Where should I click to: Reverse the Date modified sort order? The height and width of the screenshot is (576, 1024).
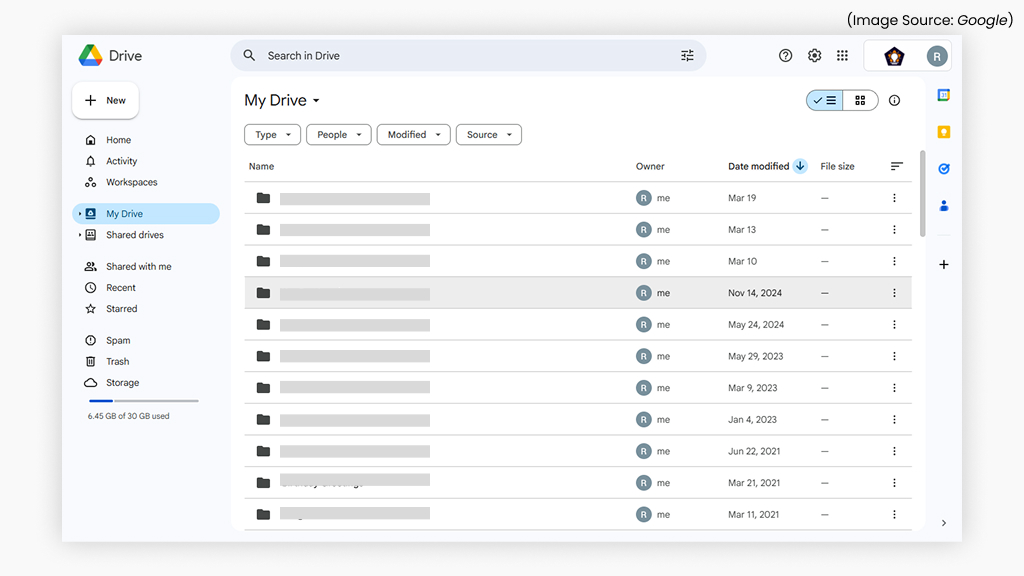pos(799,166)
